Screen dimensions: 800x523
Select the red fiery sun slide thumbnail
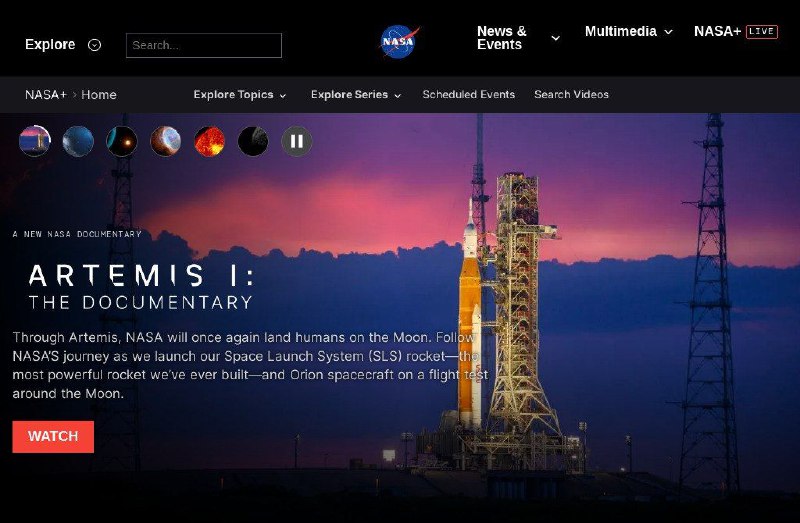click(209, 141)
